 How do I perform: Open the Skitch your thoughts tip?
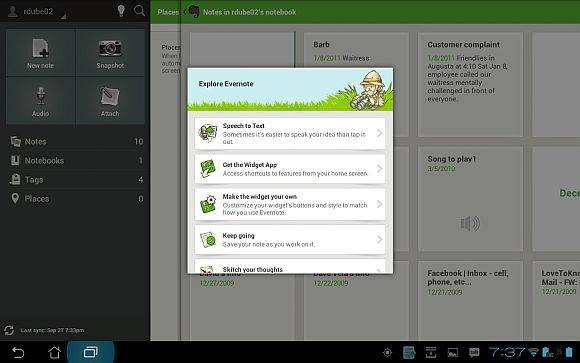pos(290,266)
